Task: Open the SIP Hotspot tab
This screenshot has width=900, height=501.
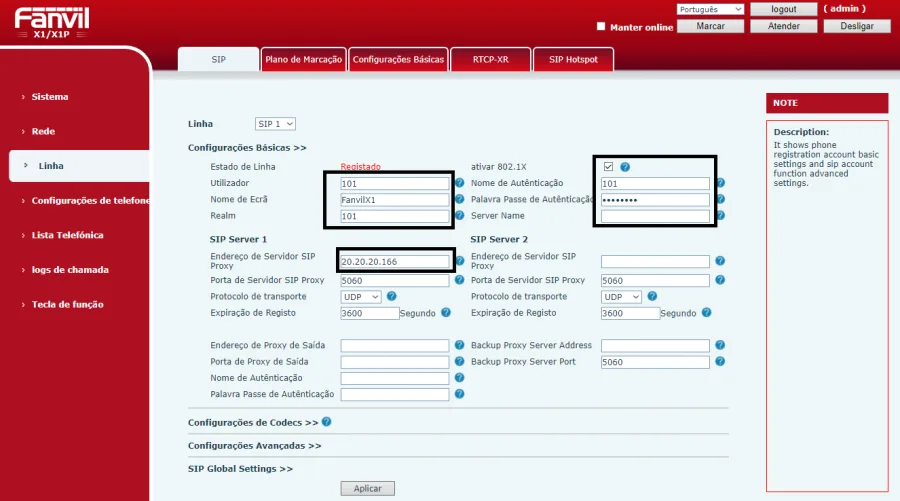Action: [573, 60]
